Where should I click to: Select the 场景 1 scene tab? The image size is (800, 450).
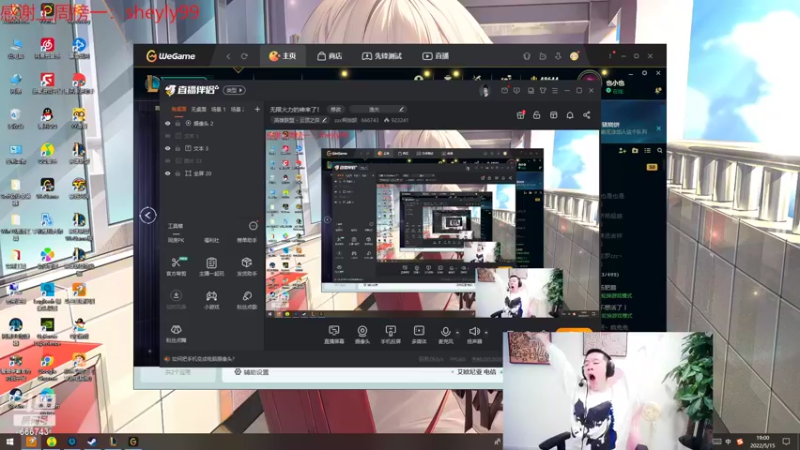pyautogui.click(x=218, y=109)
